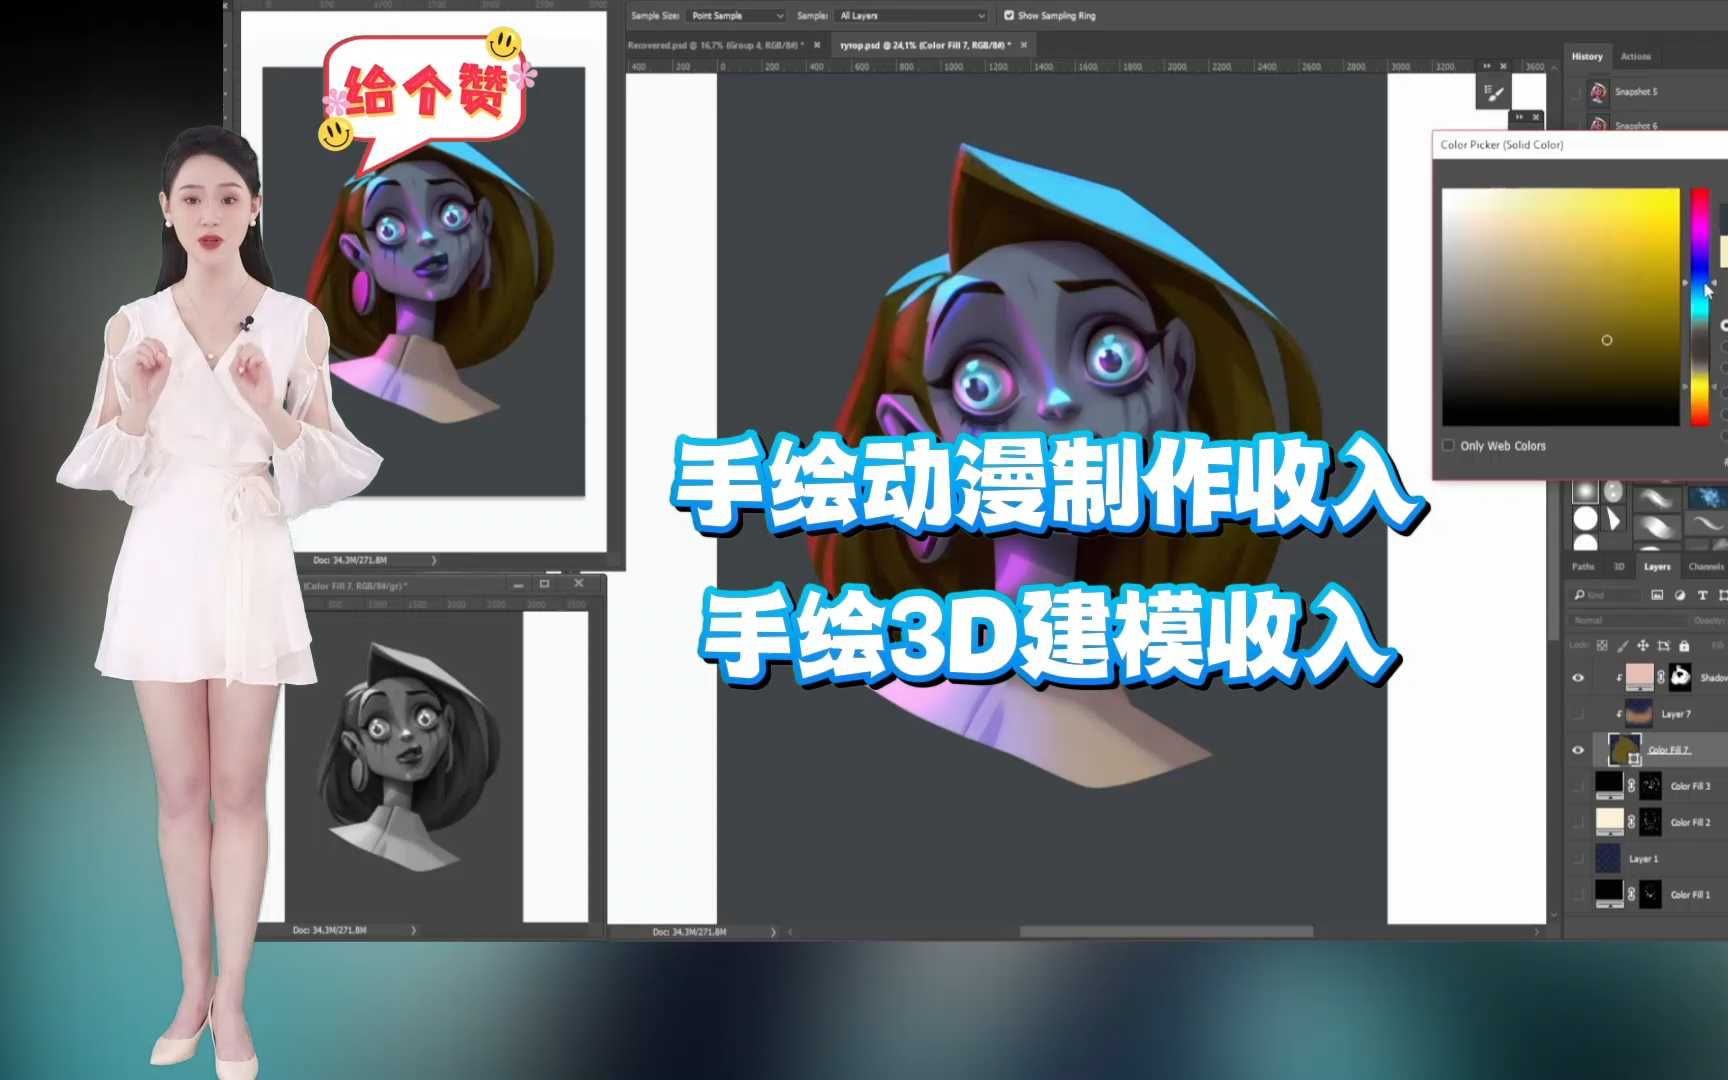
Task: Choose the blue sparkle brush preset
Action: click(1706, 496)
